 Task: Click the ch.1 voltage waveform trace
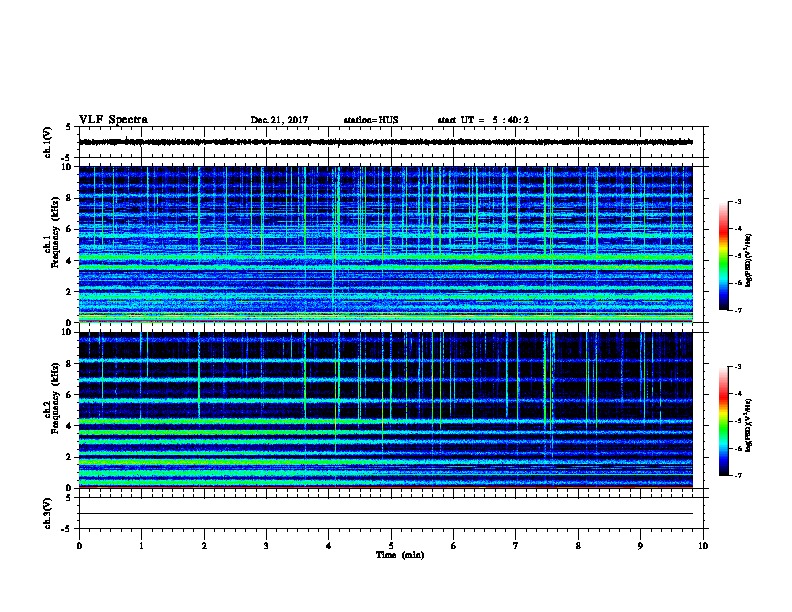click(386, 142)
